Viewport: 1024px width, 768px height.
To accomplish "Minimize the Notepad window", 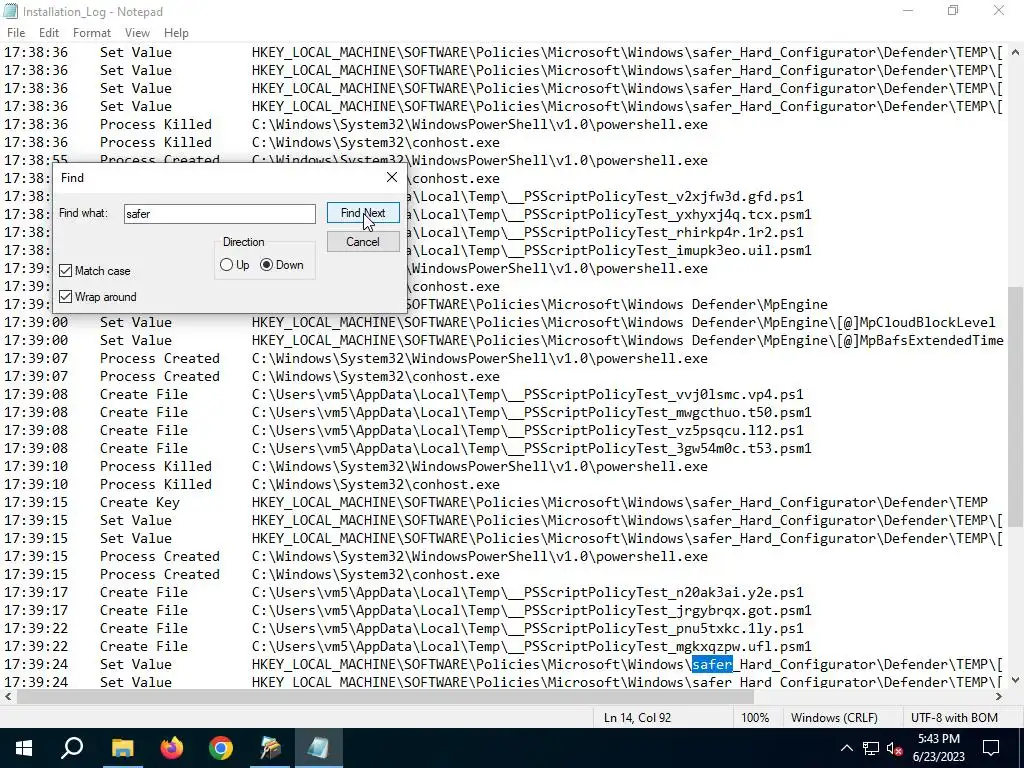I will point(908,10).
